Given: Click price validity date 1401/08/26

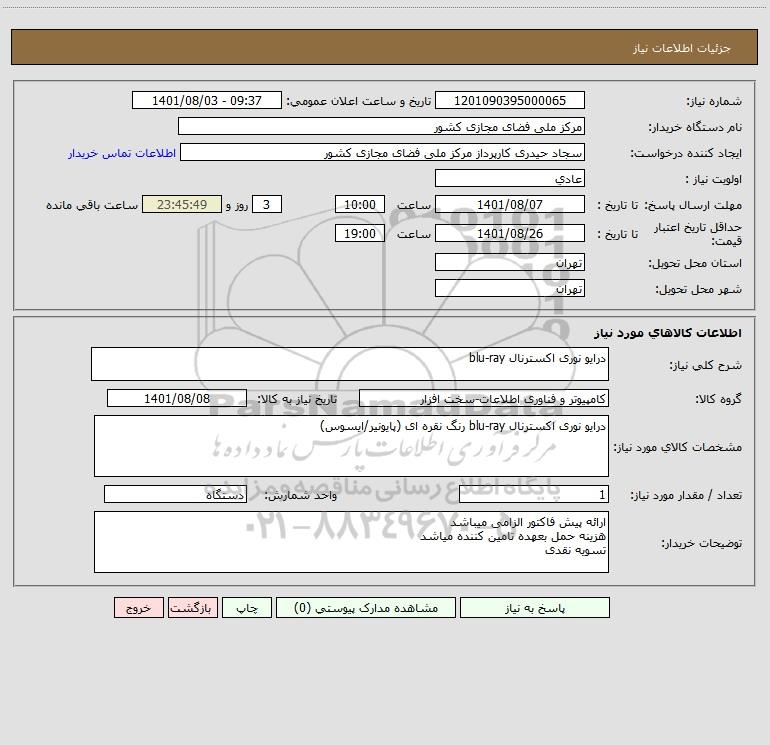Looking at the screenshot, I should 510,233.
